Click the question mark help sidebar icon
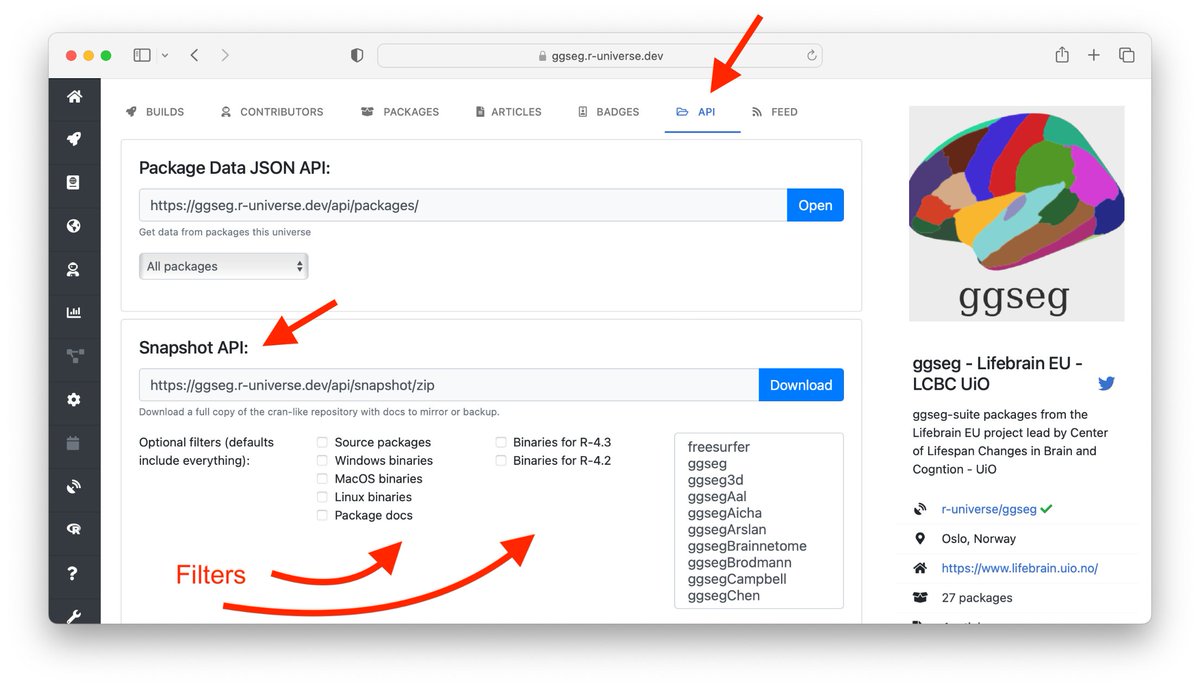The height and width of the screenshot is (688, 1200). pyautogui.click(x=74, y=574)
